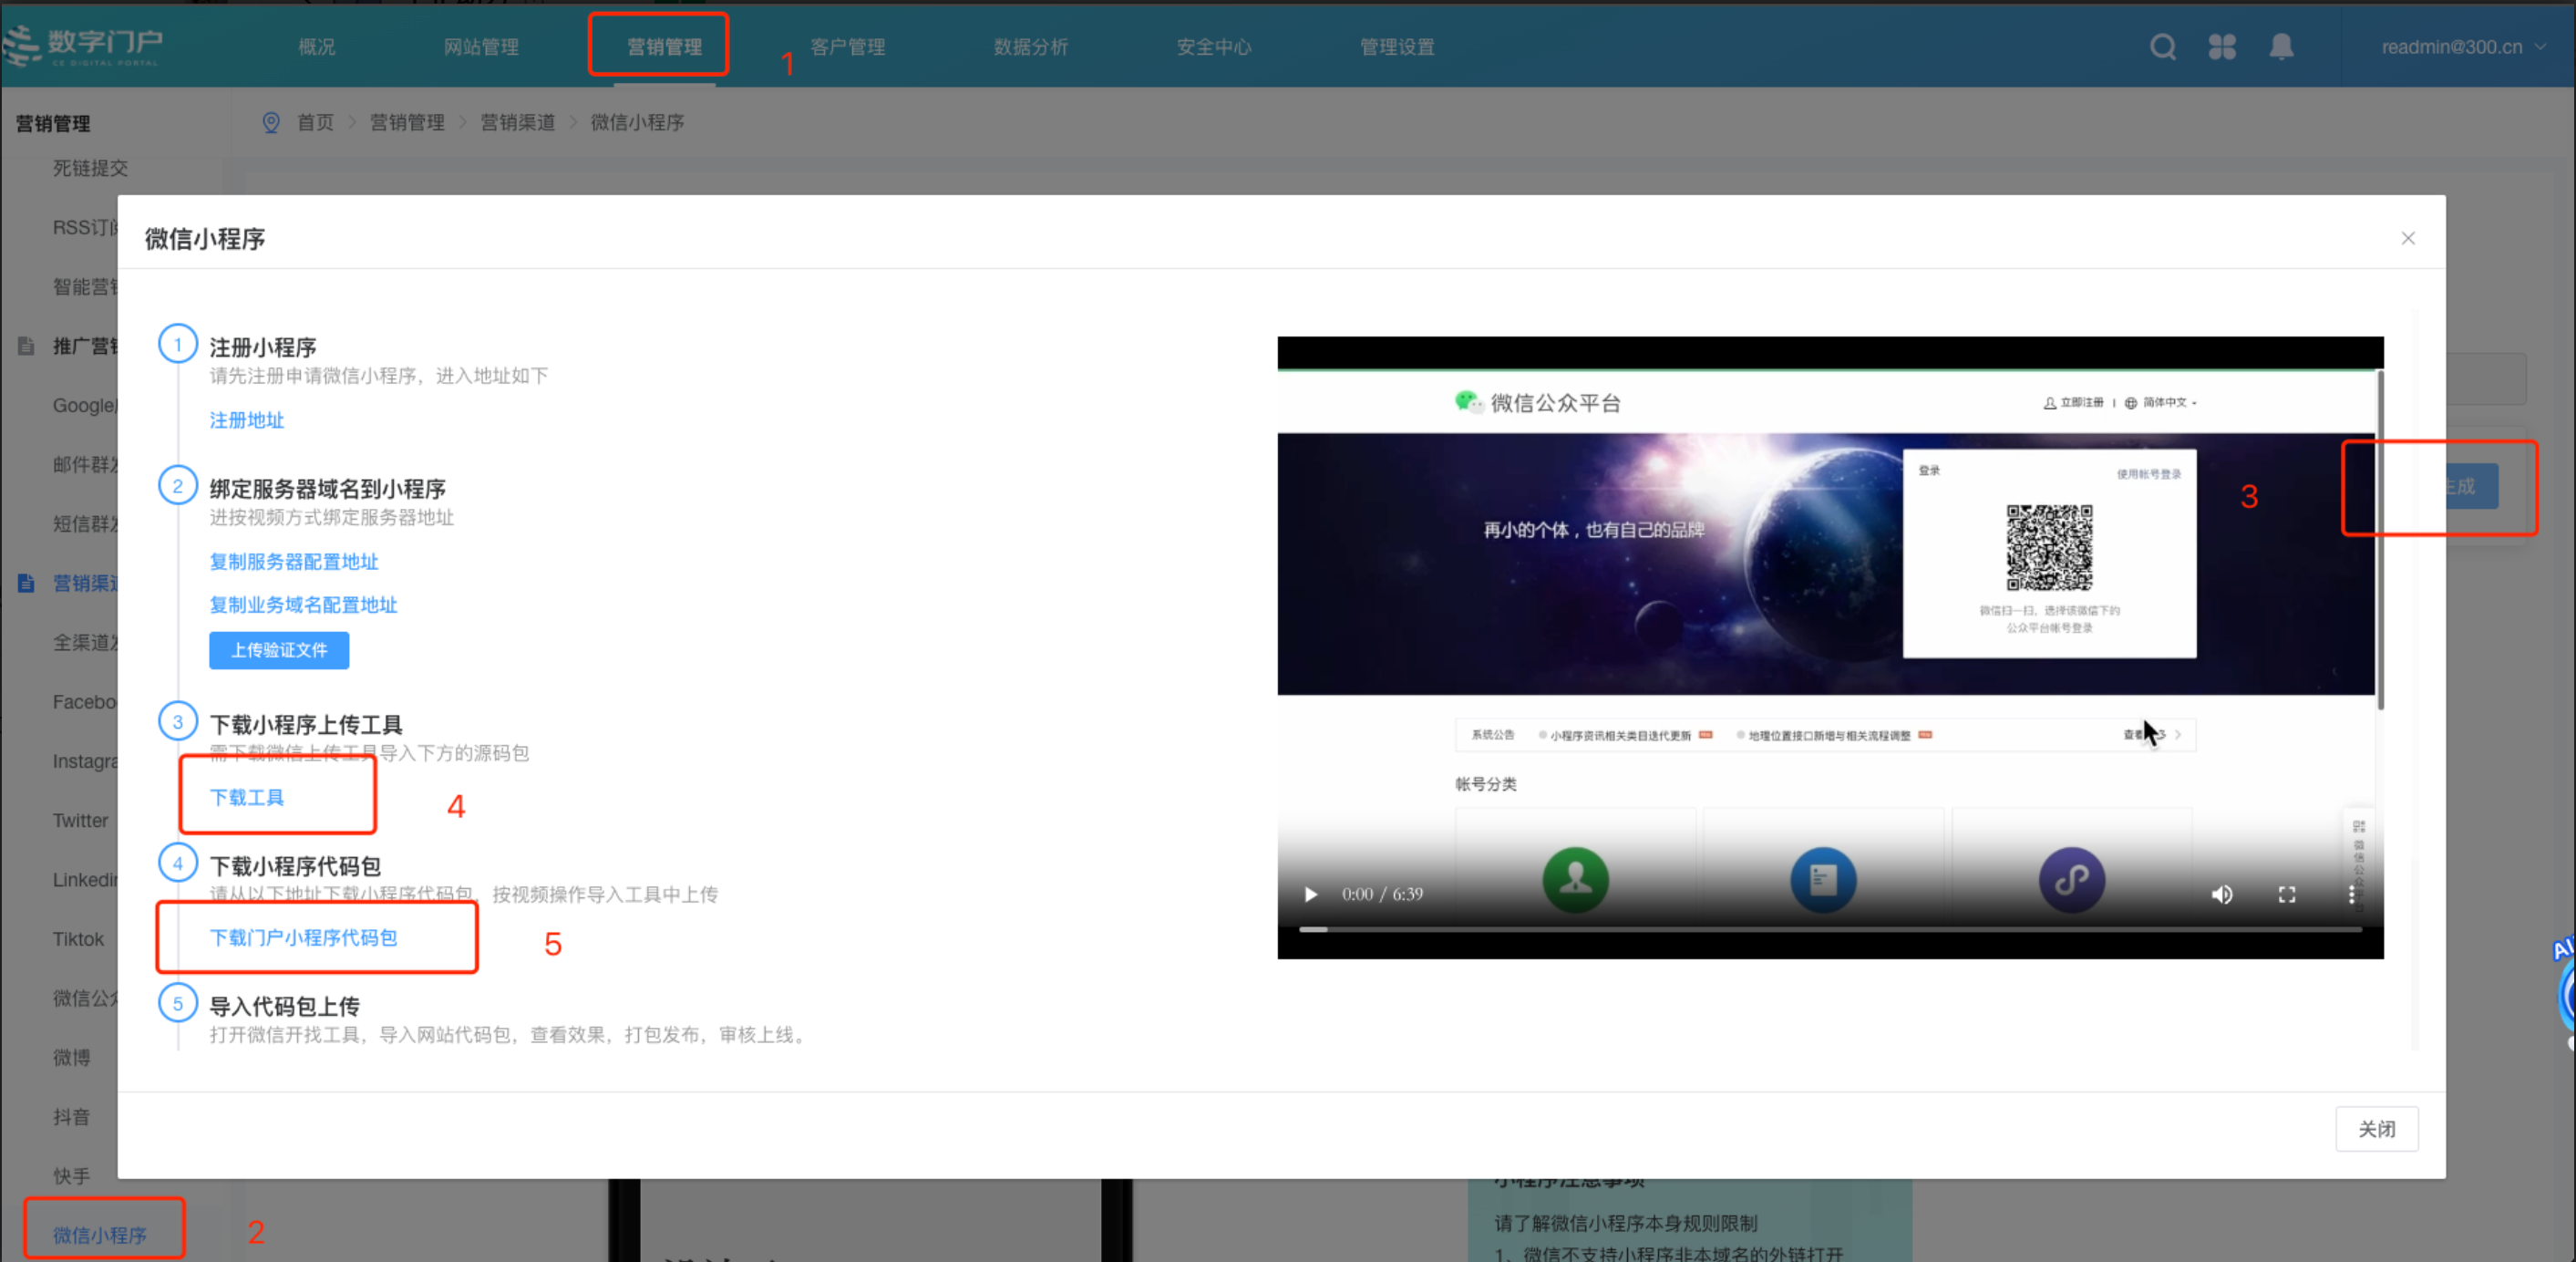Click step 4 circle 下载小程序代码包
This screenshot has height=1262, width=2576.
coord(178,863)
